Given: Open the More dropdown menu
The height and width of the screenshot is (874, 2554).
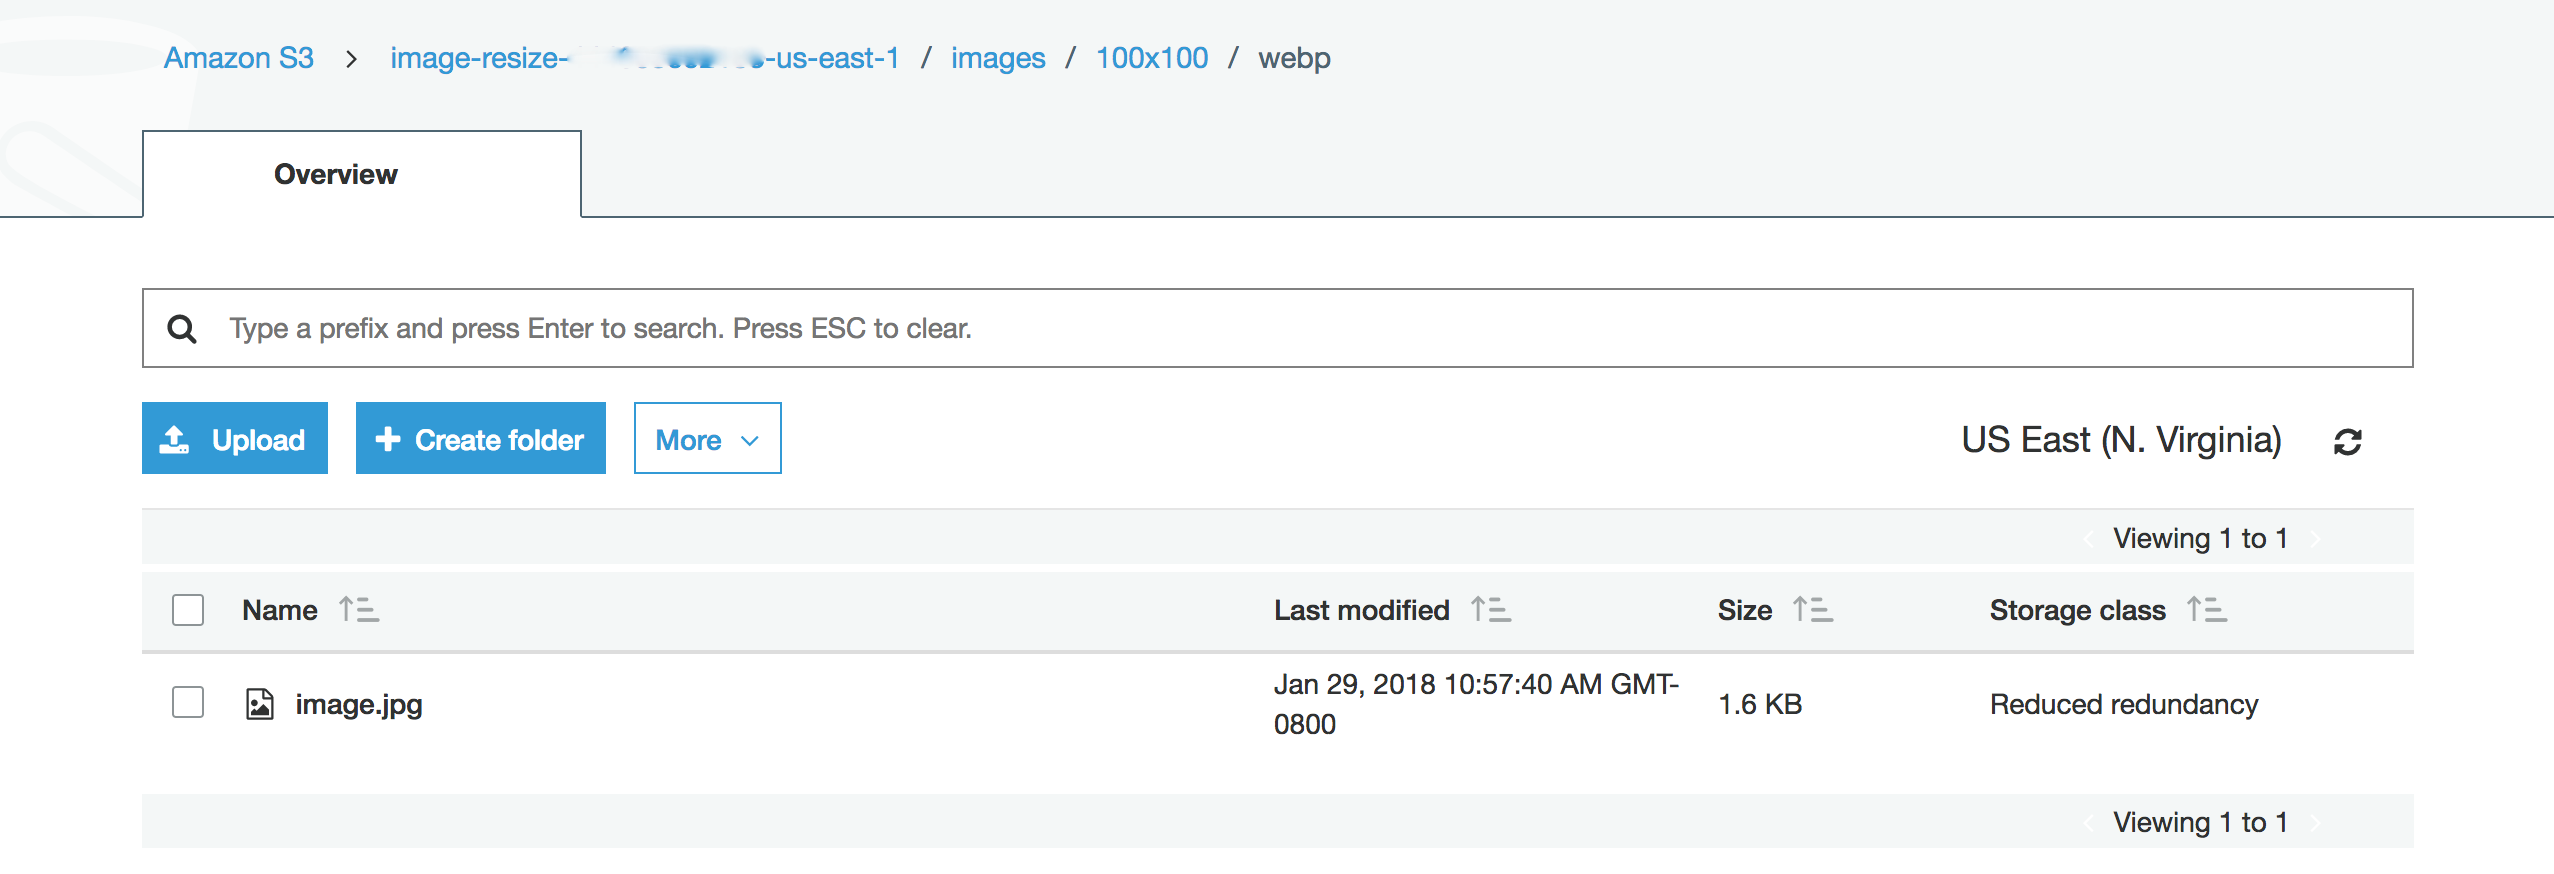Looking at the screenshot, I should click(x=708, y=438).
